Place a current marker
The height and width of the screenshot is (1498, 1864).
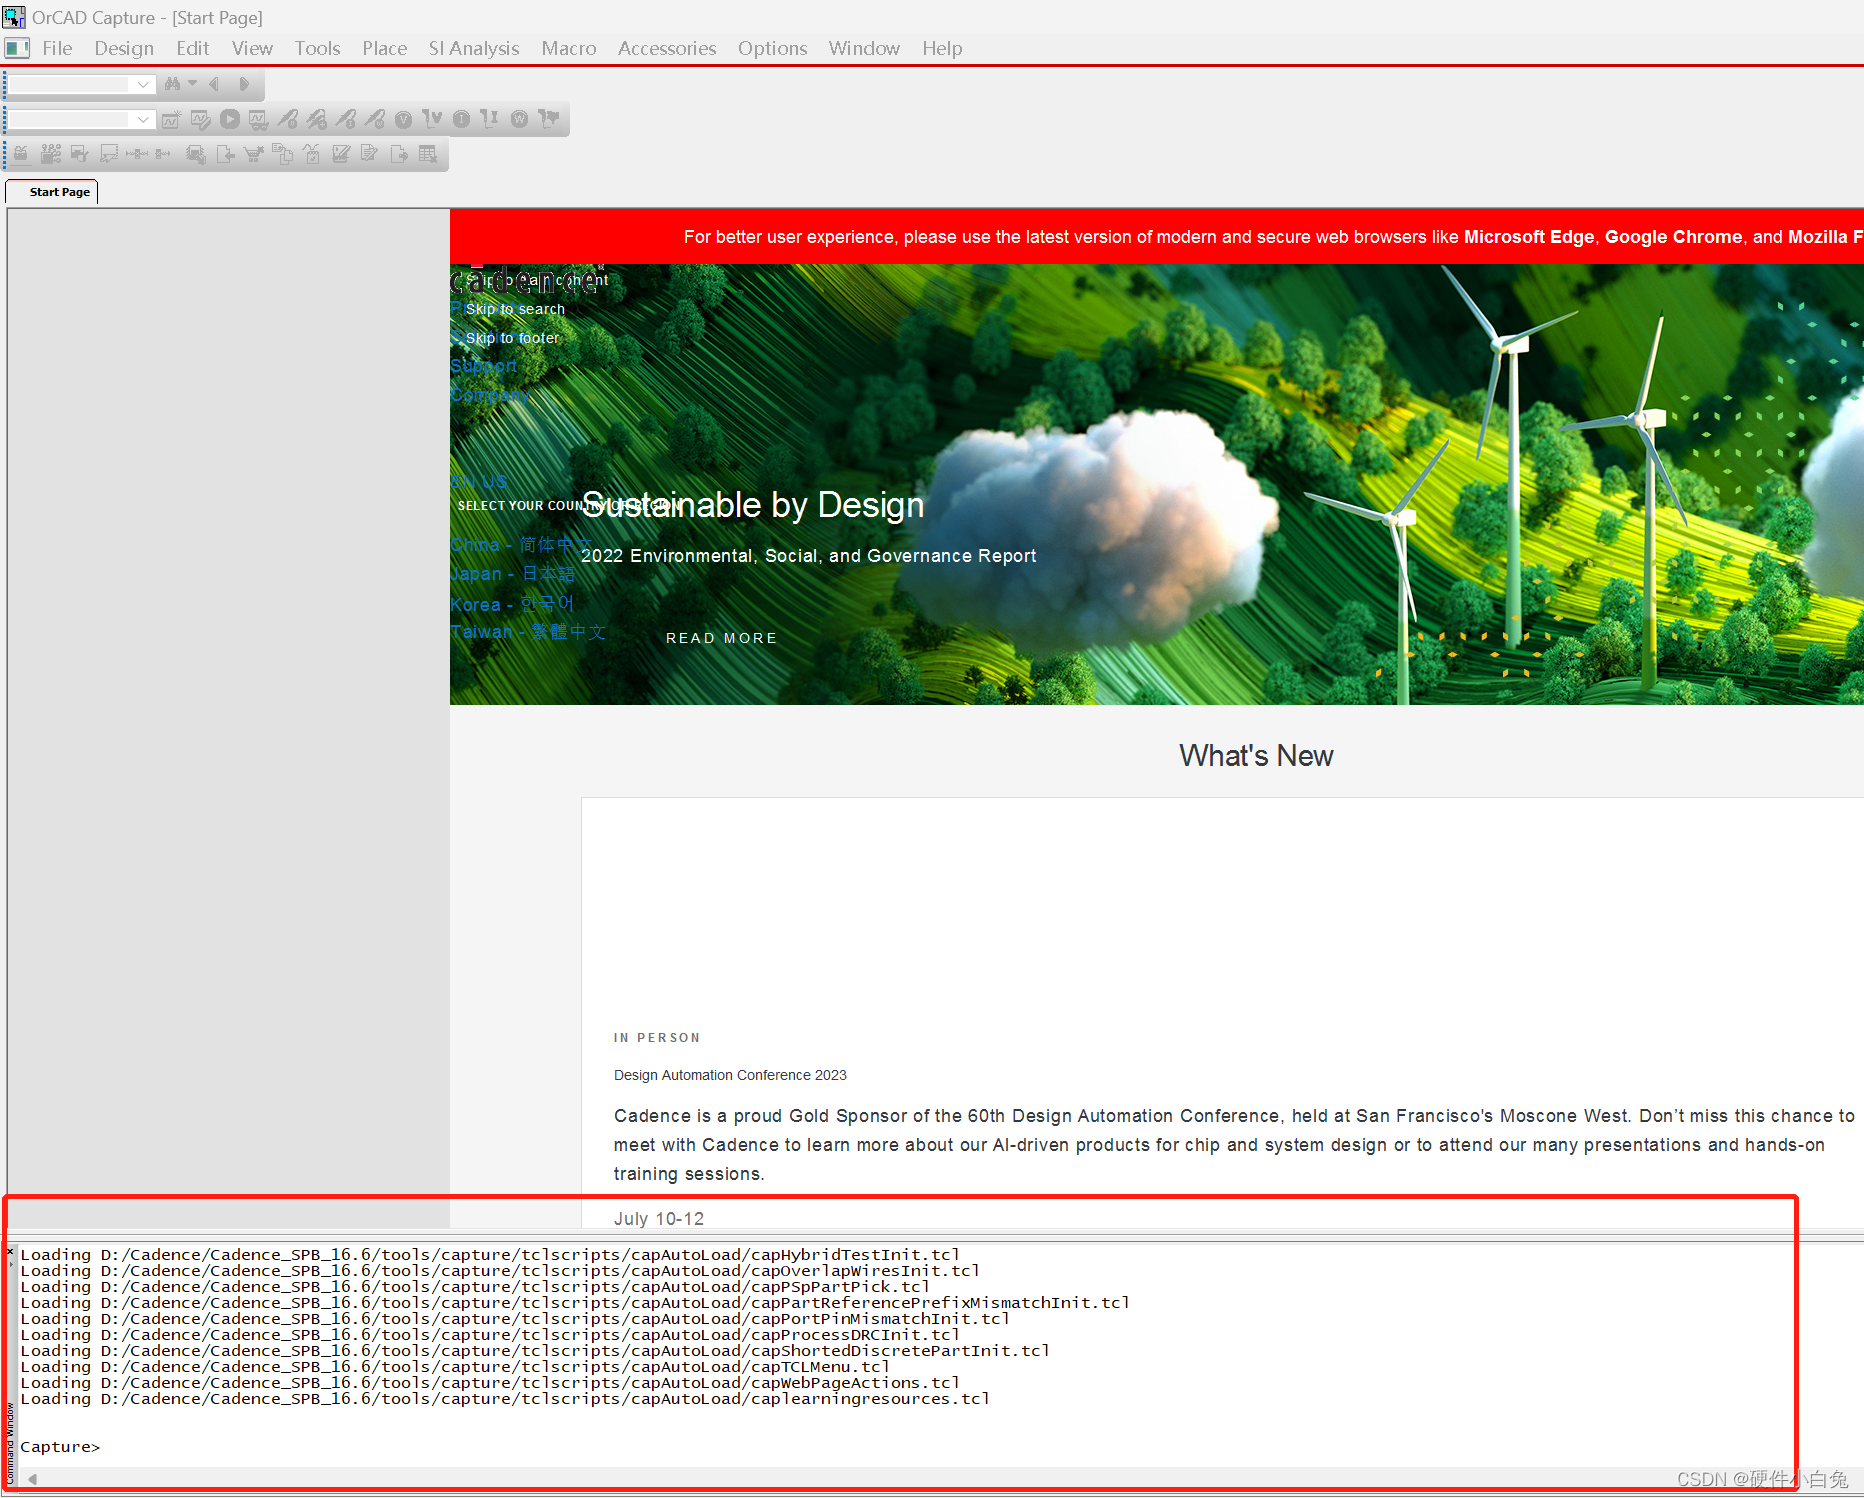[x=347, y=119]
